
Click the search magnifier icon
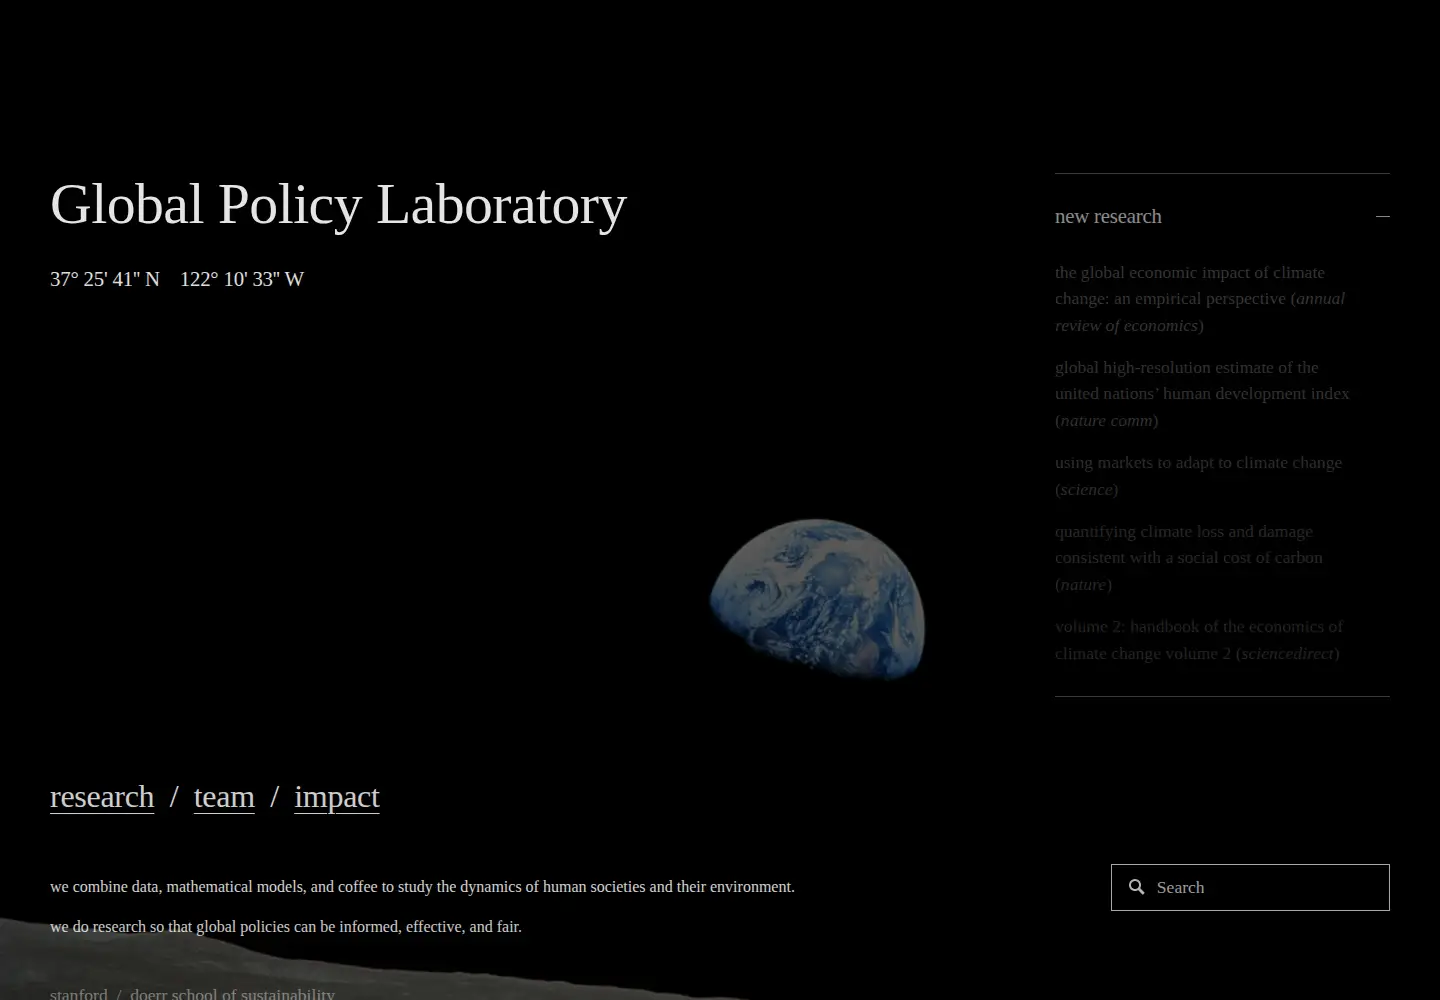[1136, 887]
